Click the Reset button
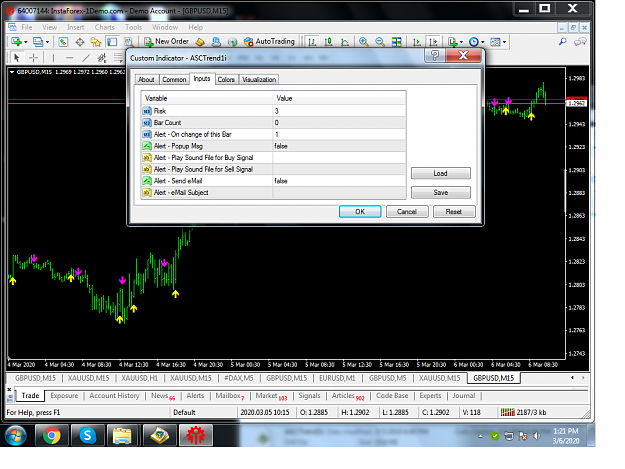Screen dimensions: 625x469 [454, 212]
